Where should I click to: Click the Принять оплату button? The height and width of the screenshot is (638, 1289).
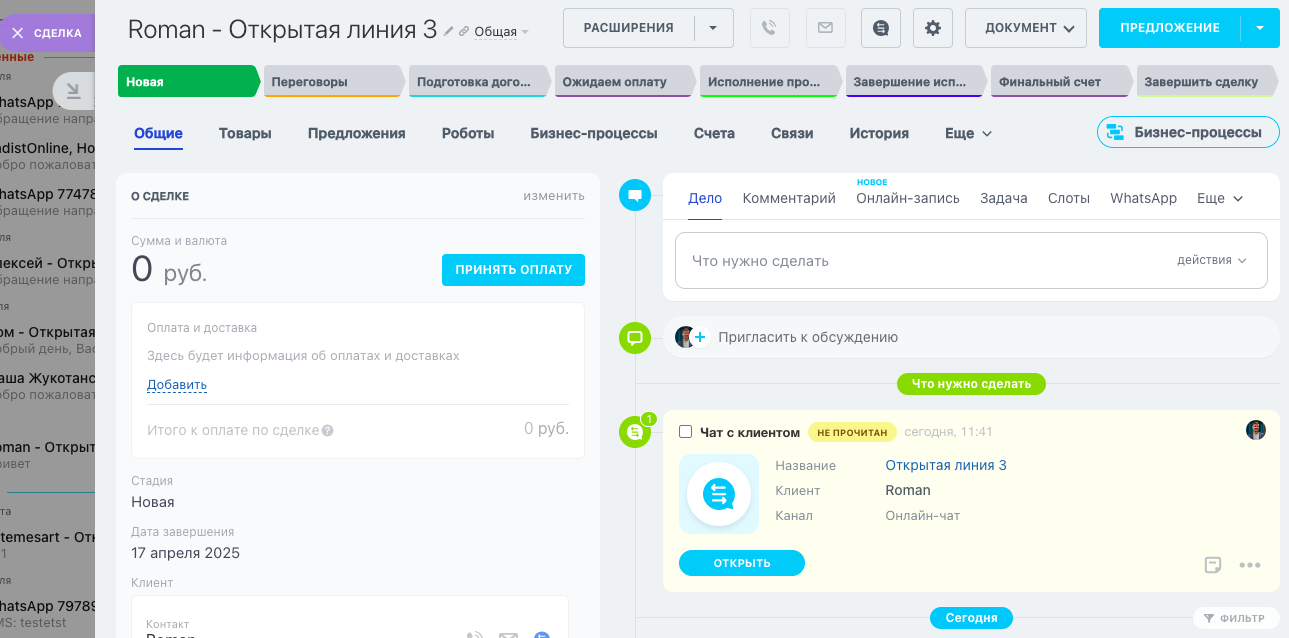513,270
